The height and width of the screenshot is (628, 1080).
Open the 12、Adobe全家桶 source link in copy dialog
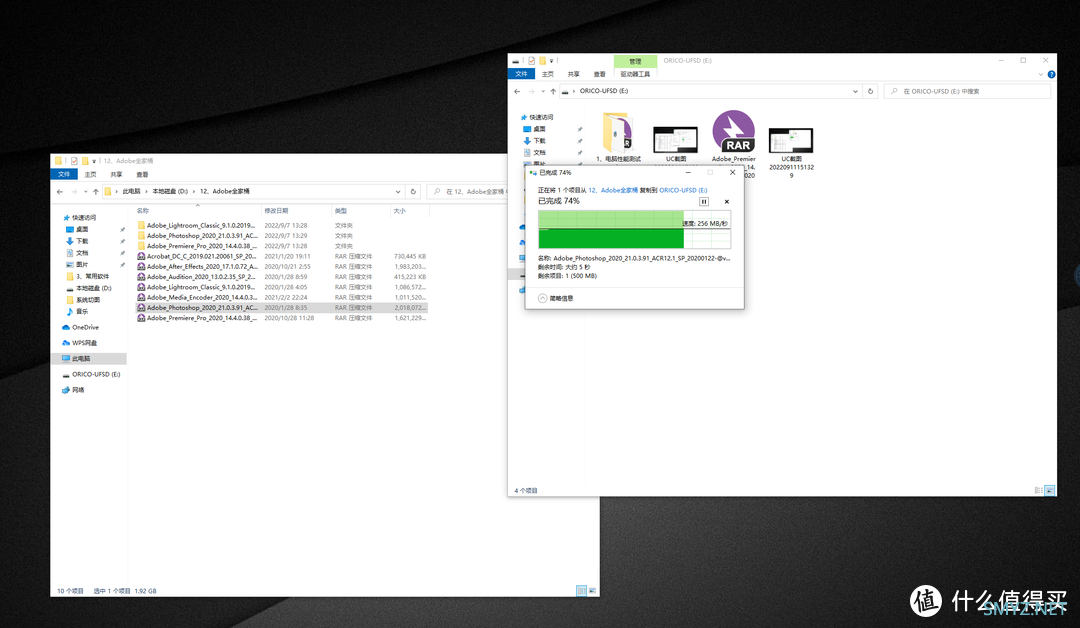[x=613, y=190]
